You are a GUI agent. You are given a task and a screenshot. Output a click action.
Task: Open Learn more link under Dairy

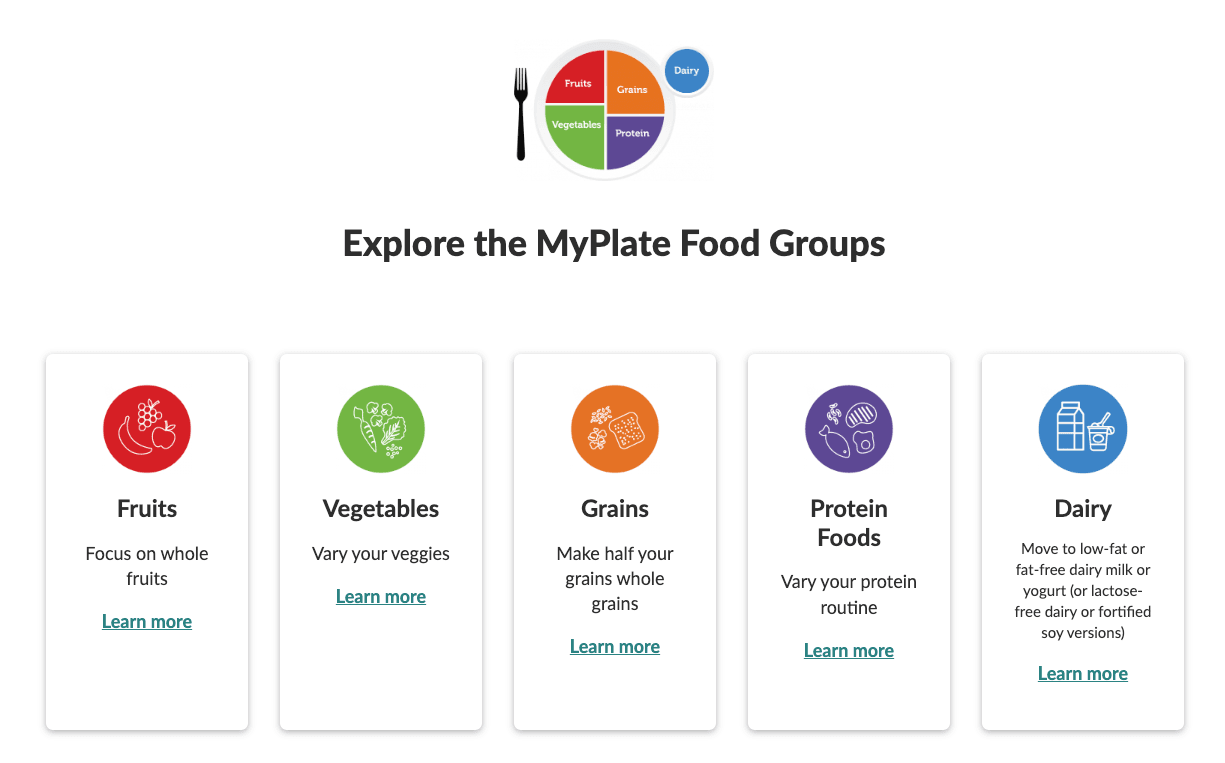tap(1083, 674)
